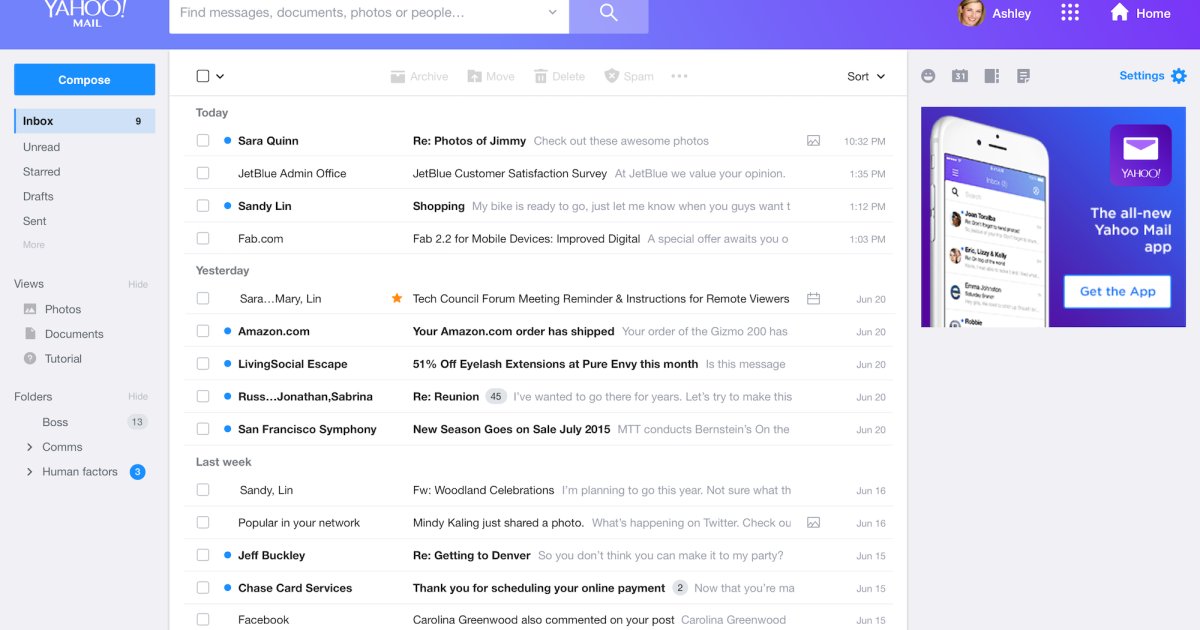Click the unread dot on Amazon.com email
Screen dimensions: 1200x630
[228, 331]
